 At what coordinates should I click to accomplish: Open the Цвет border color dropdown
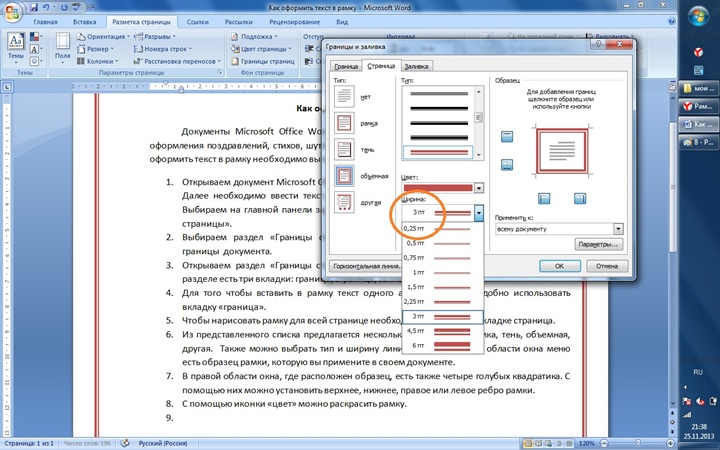click(x=478, y=188)
